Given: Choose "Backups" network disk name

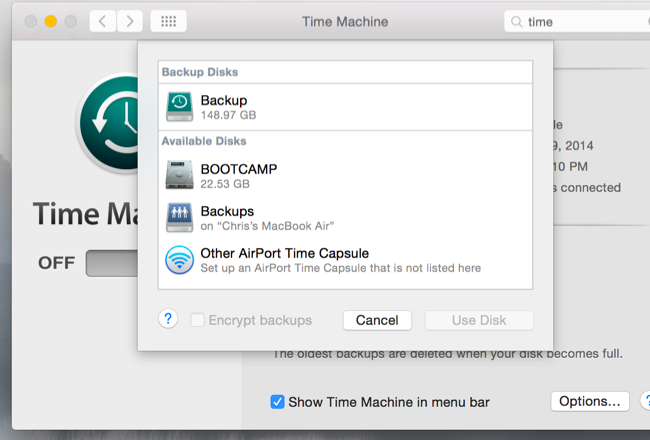Looking at the screenshot, I should tap(227, 211).
